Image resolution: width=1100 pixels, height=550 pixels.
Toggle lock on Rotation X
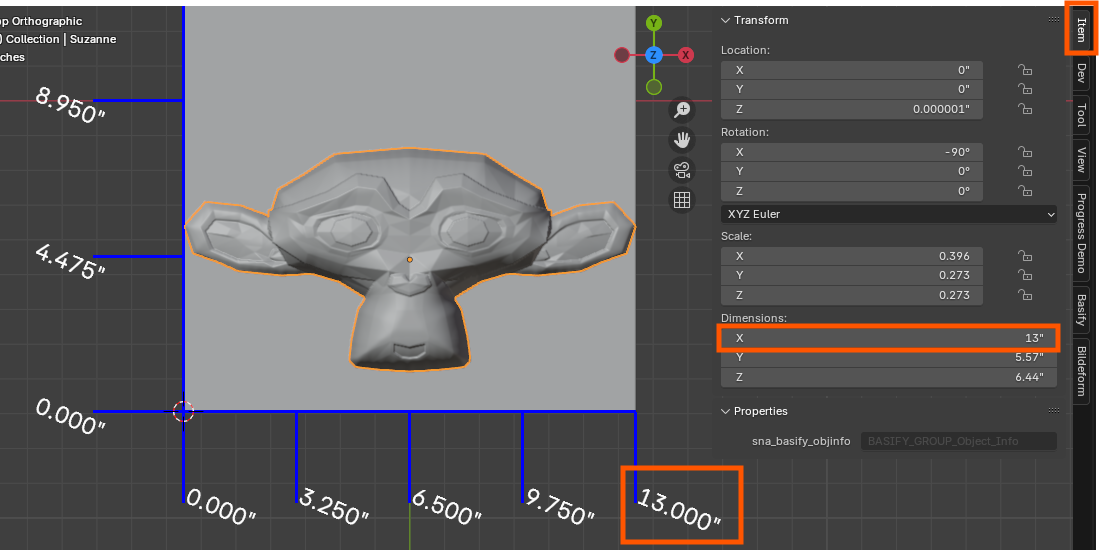1025,152
